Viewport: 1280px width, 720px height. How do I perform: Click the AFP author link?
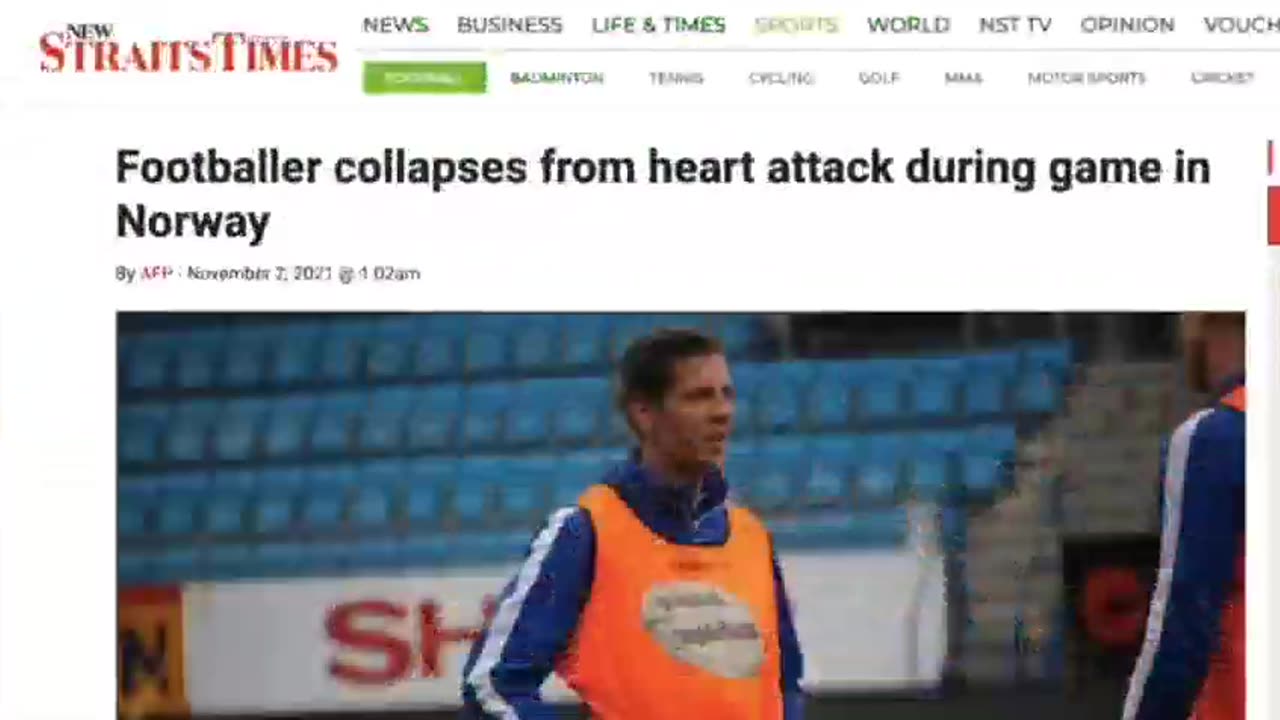156,273
